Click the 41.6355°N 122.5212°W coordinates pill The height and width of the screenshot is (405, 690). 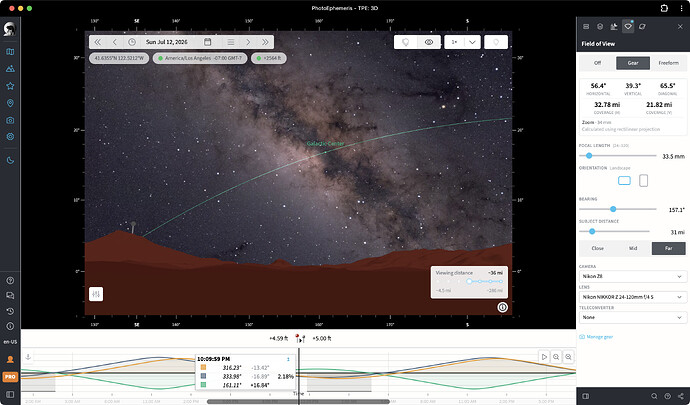[119, 58]
